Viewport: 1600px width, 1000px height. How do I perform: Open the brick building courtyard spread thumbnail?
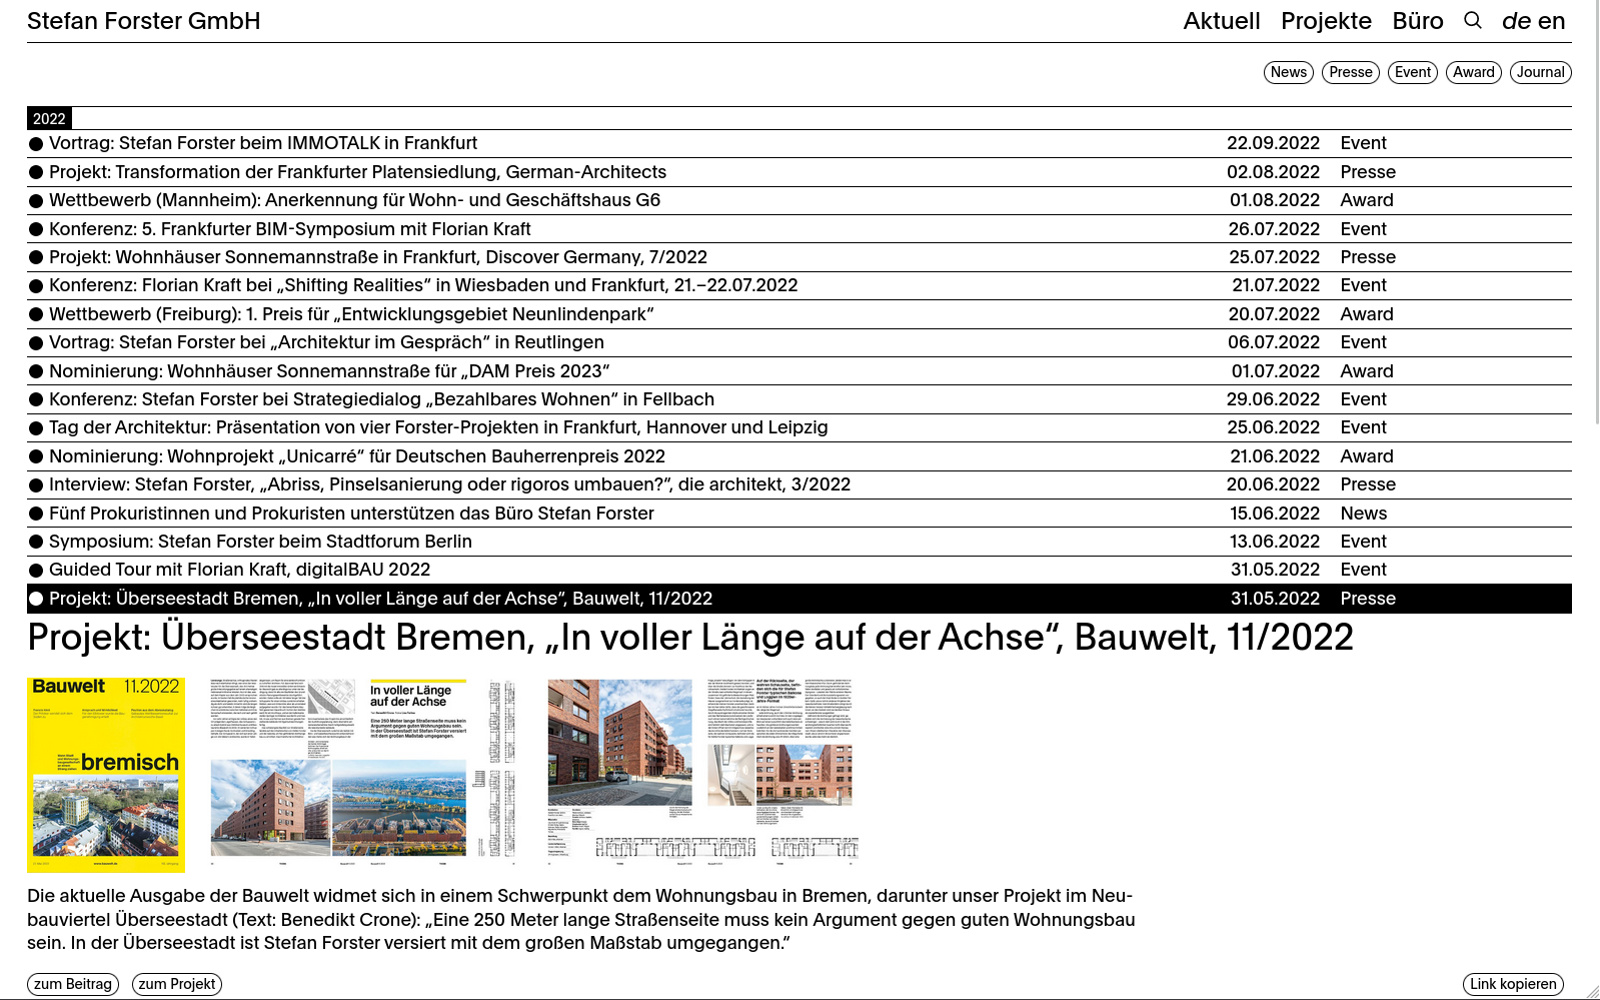point(702,770)
